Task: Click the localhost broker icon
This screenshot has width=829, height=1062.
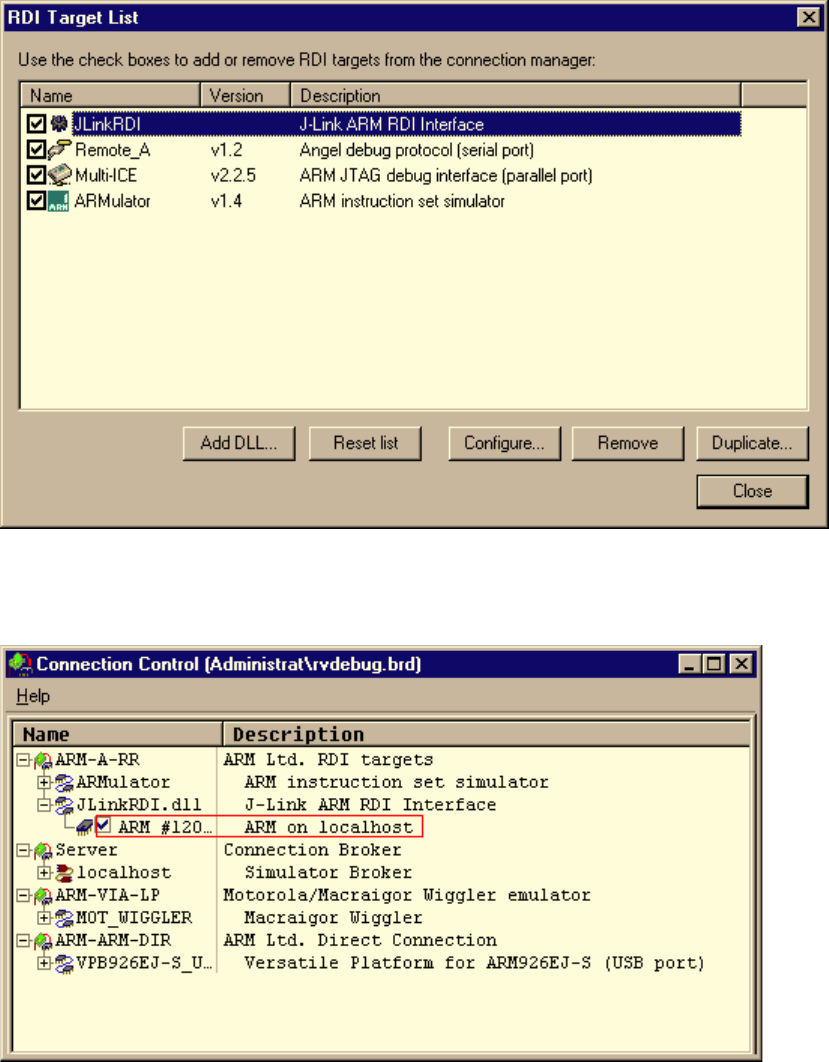Action: coord(64,873)
